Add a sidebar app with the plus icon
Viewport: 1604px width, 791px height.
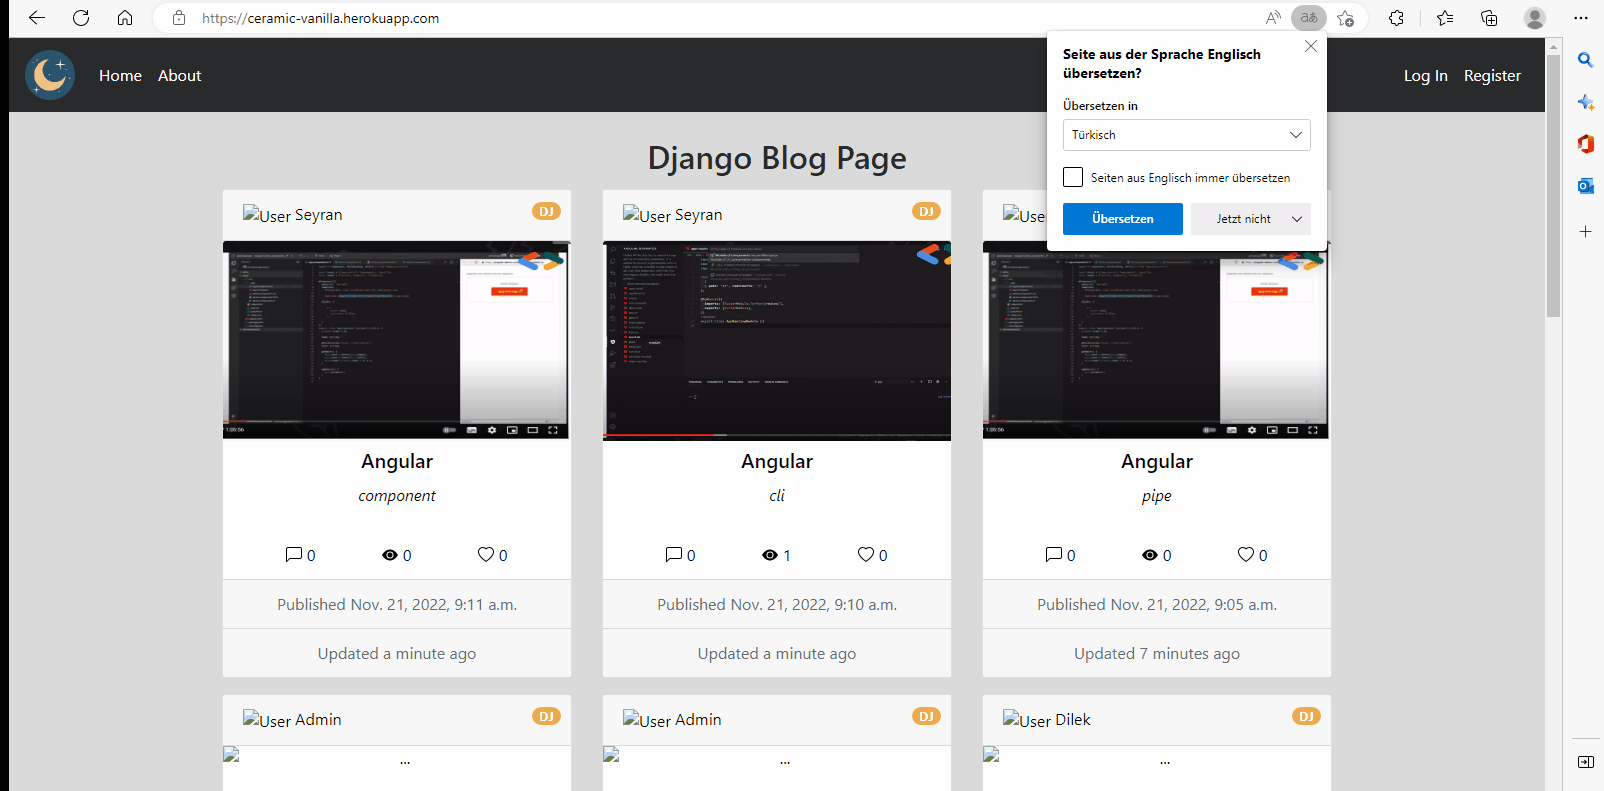tap(1585, 231)
